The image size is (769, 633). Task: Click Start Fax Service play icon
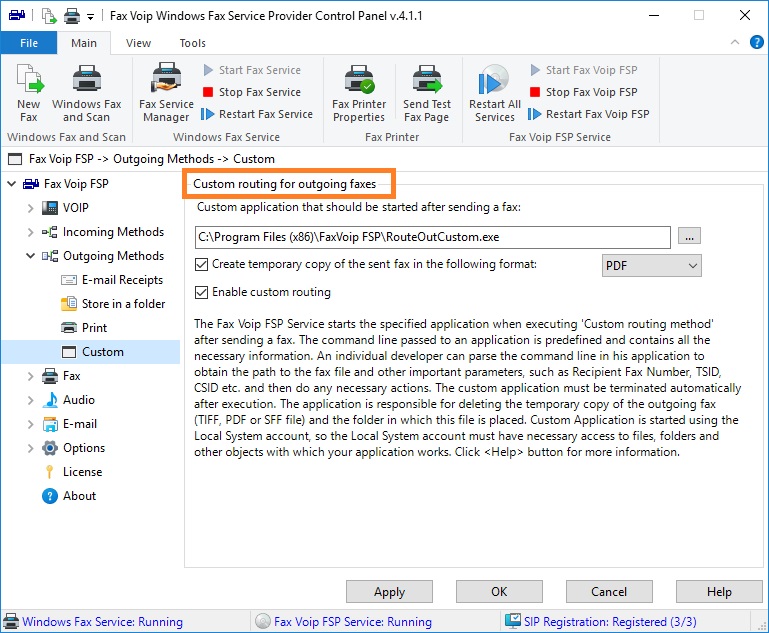point(208,70)
